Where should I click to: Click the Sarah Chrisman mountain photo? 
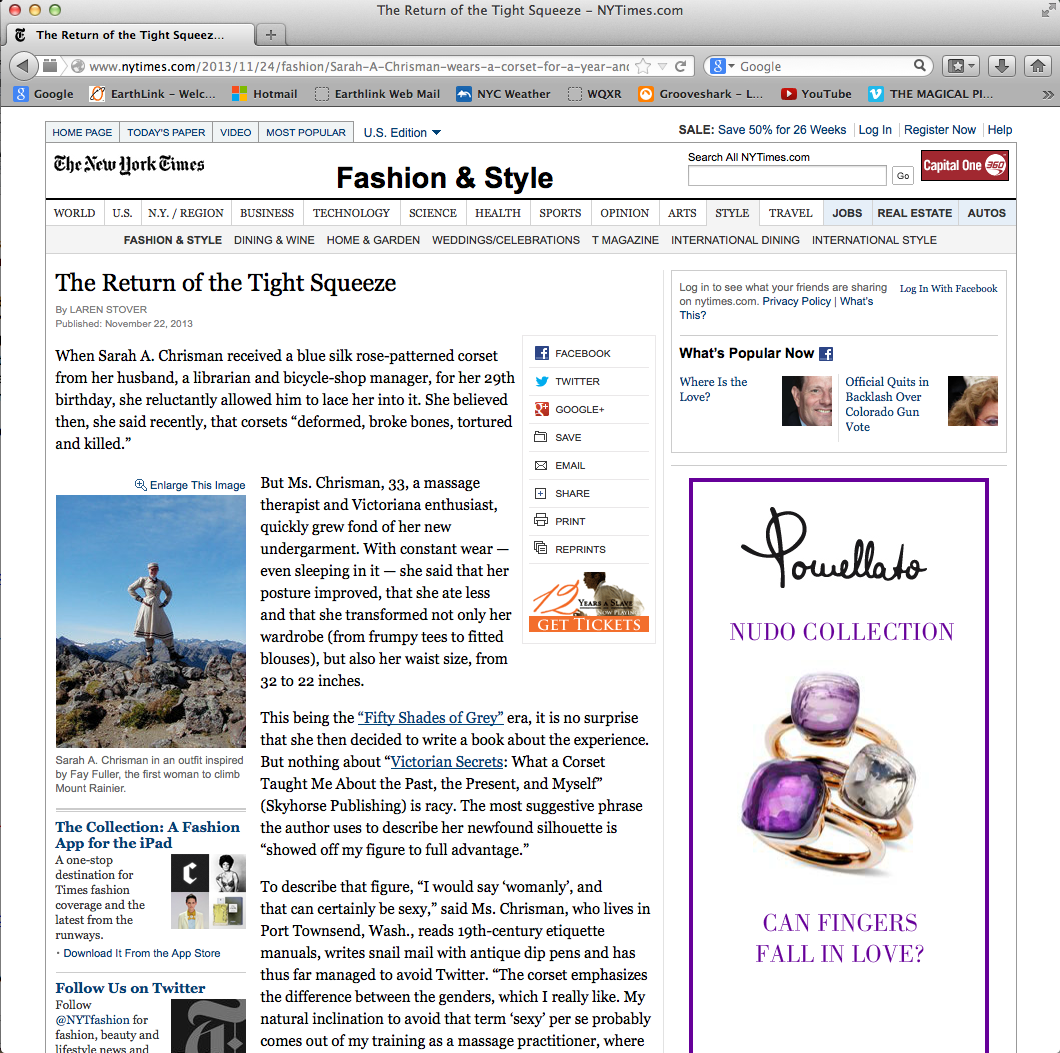151,621
